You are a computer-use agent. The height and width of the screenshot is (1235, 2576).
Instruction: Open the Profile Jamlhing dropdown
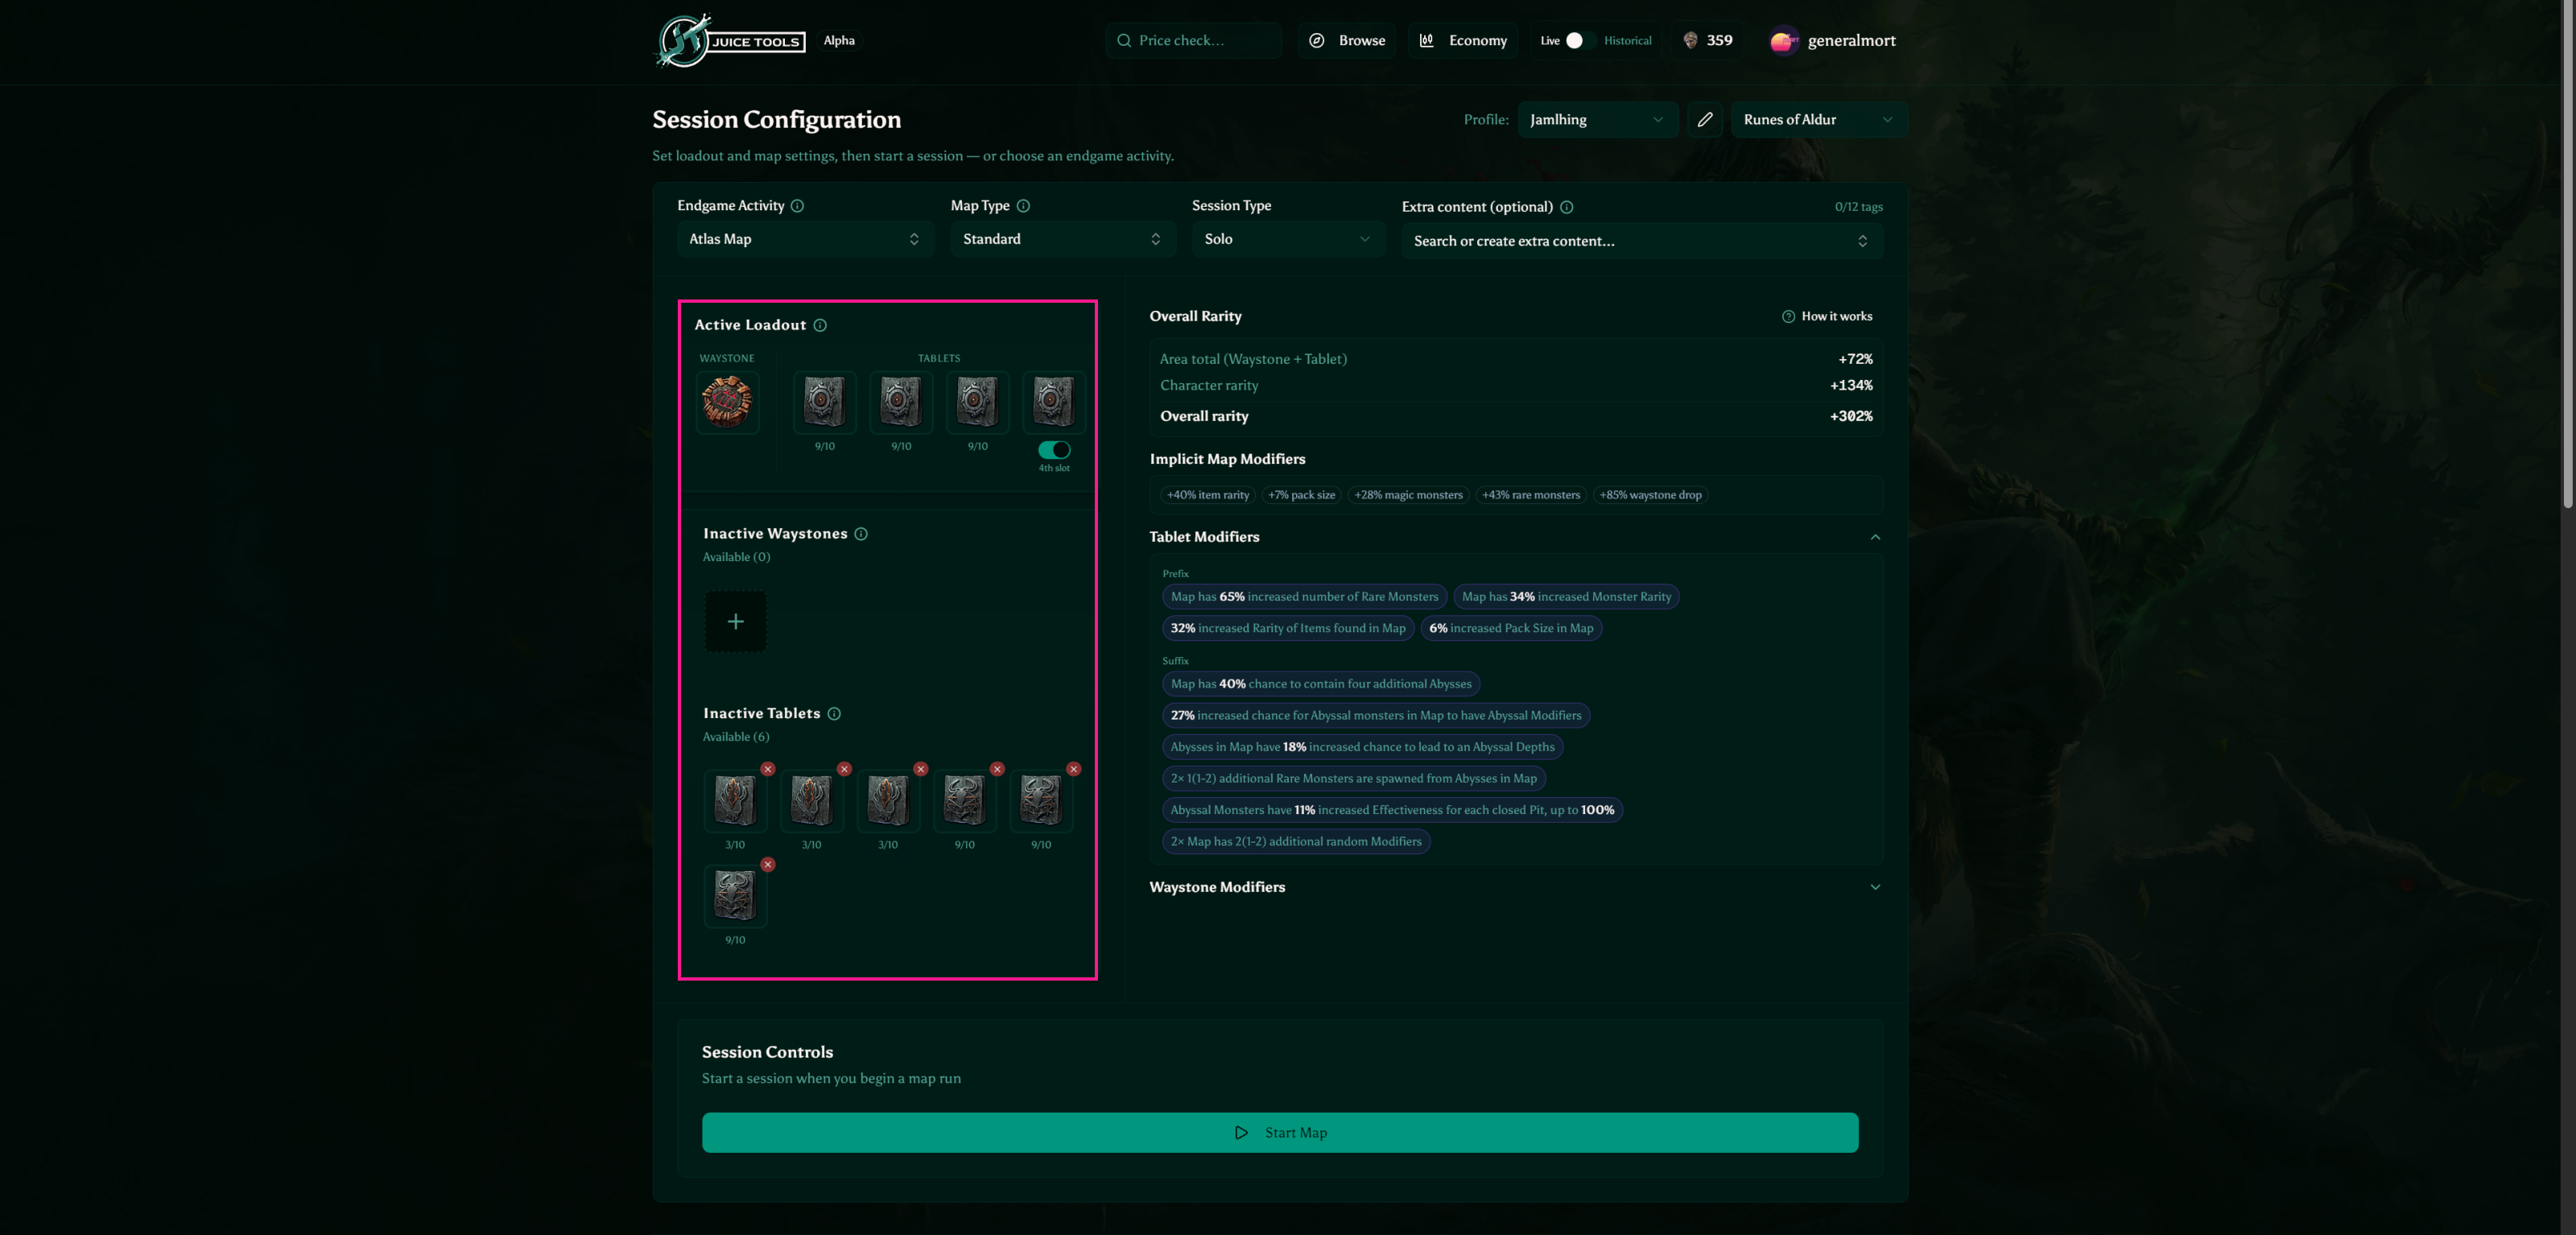pos(1597,119)
